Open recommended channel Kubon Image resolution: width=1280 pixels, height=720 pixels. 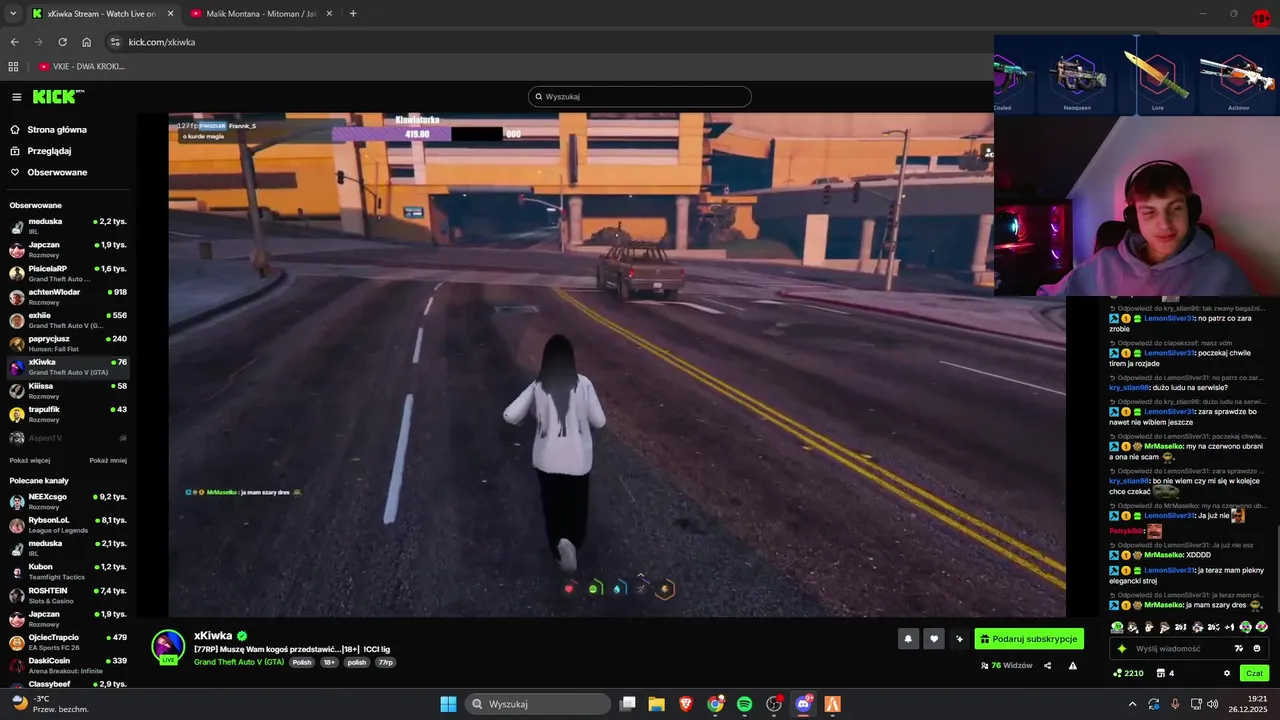(68, 572)
